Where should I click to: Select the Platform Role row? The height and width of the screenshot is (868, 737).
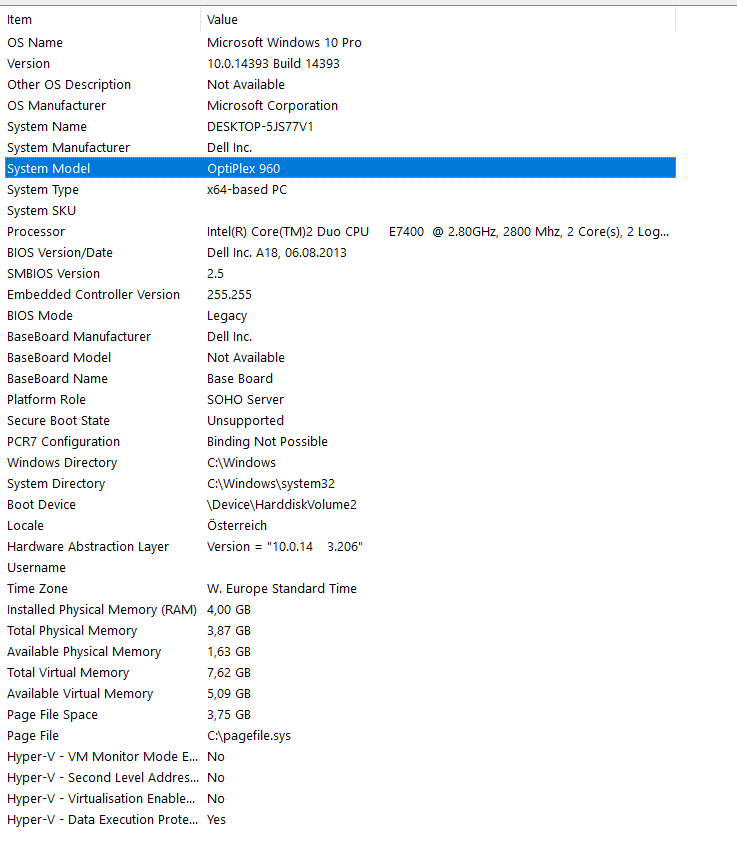340,400
